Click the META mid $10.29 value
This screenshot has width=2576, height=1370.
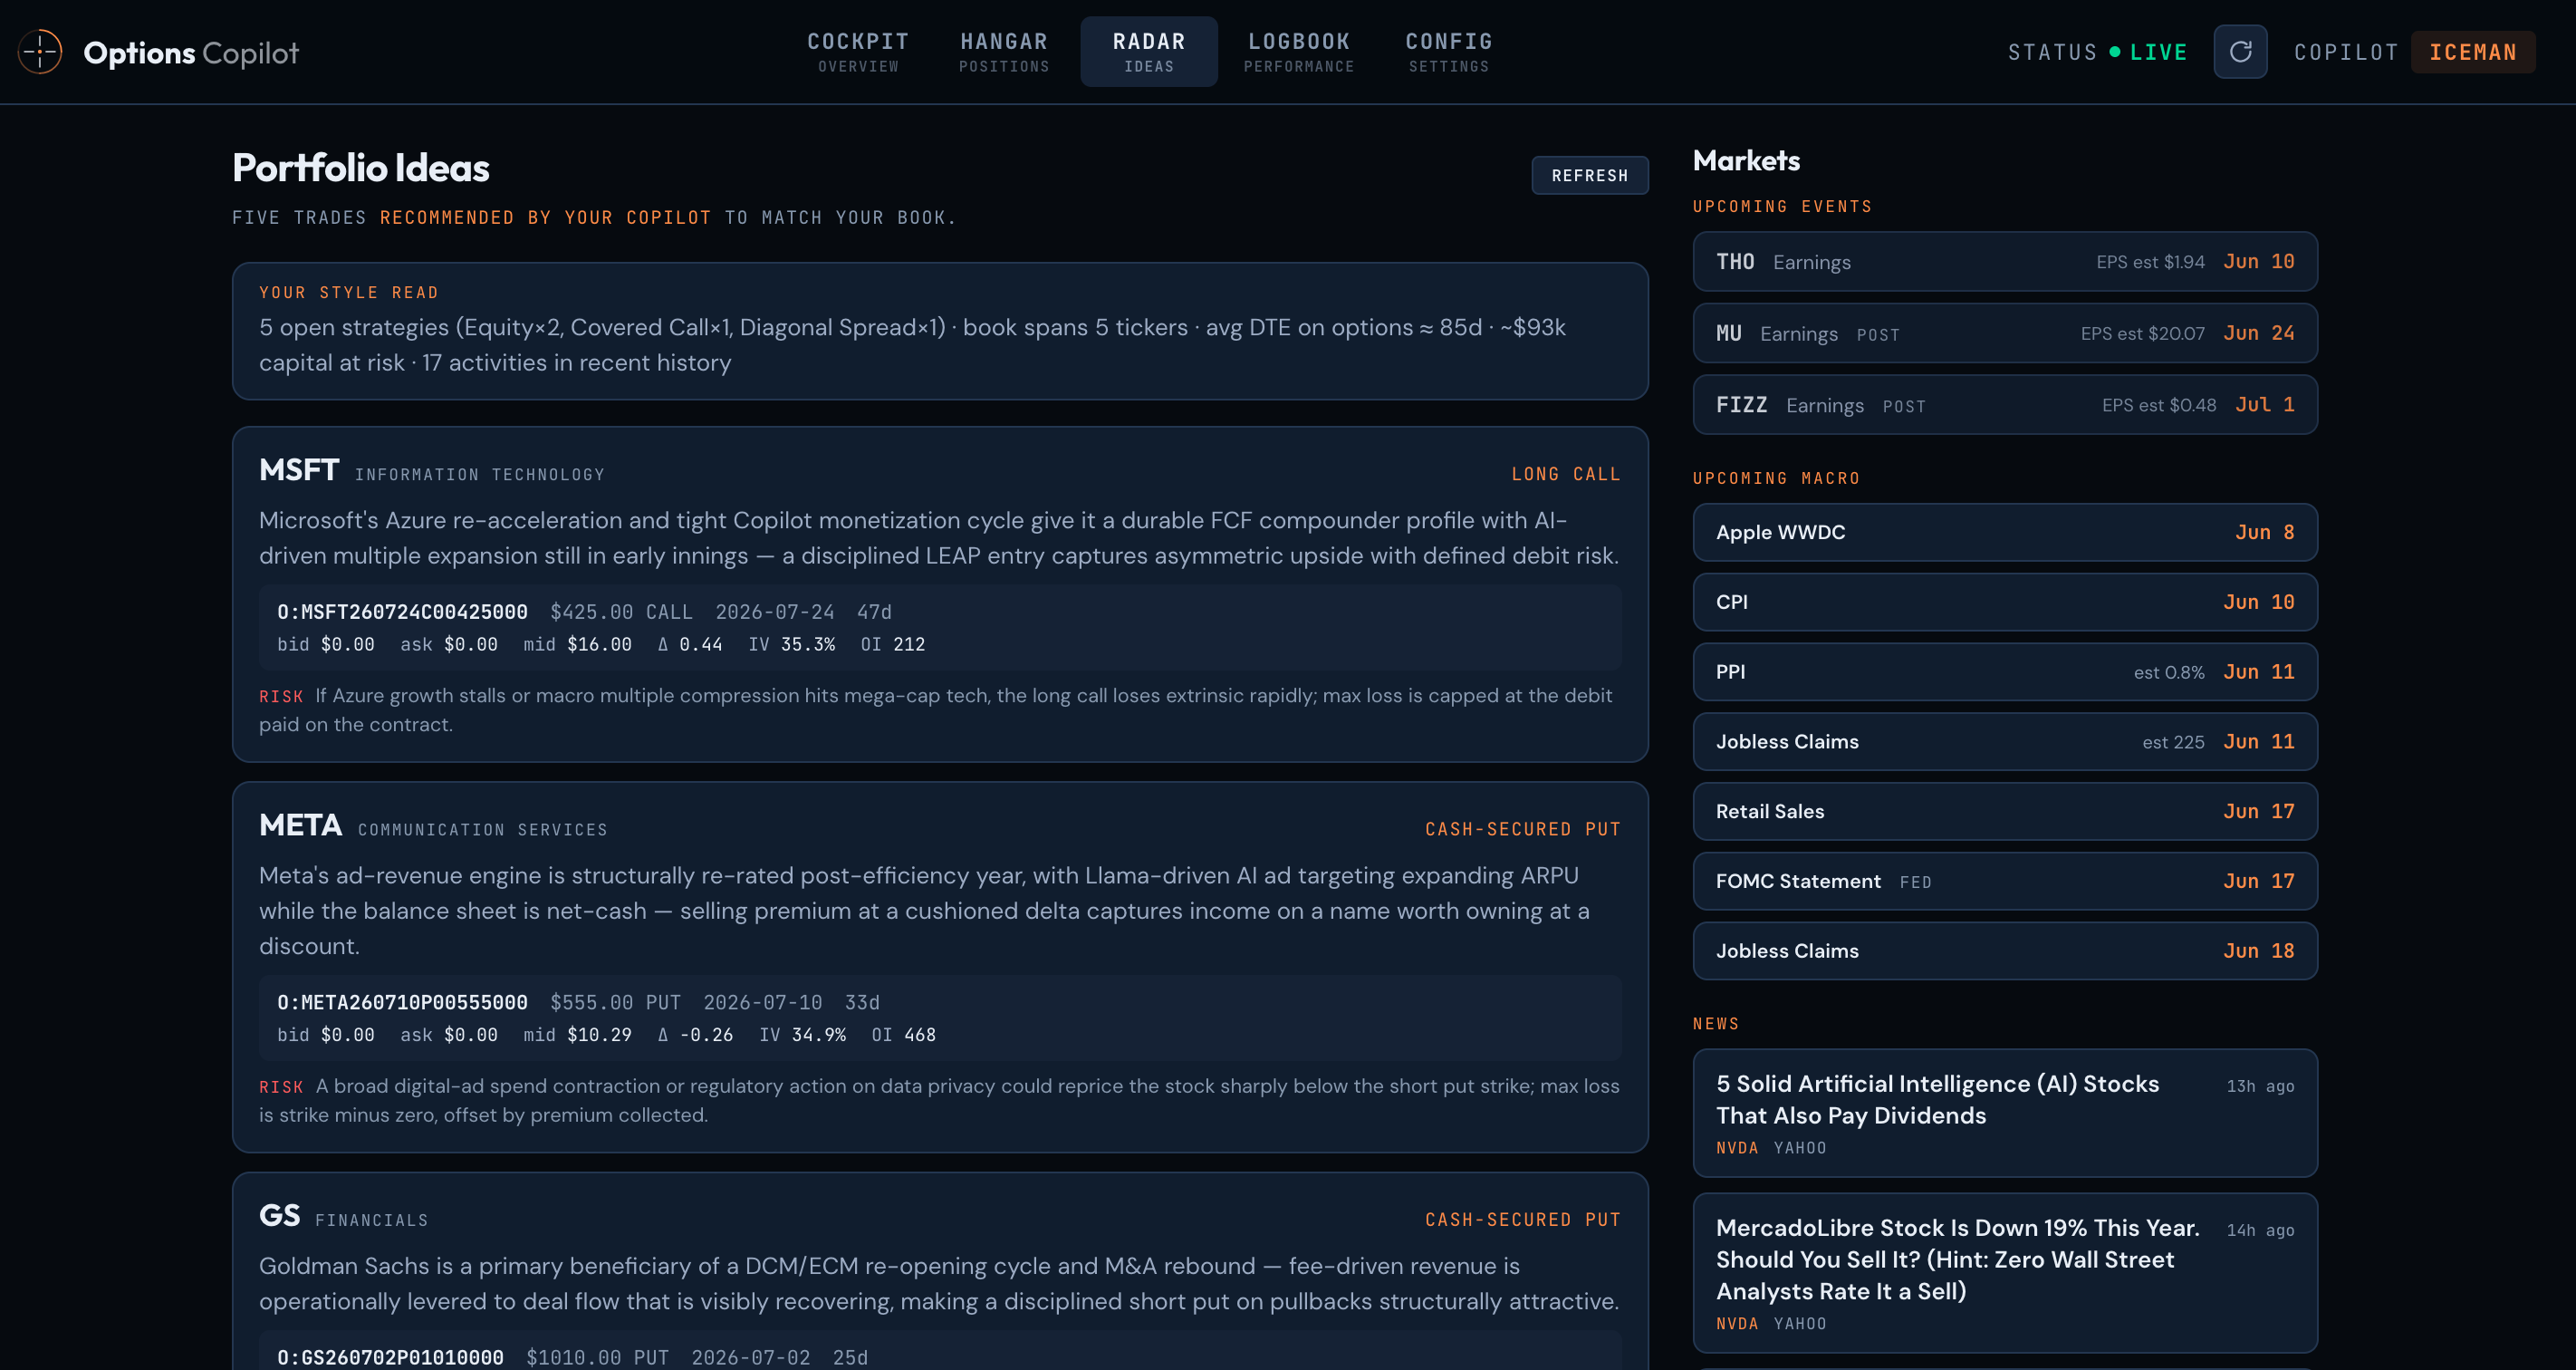[x=599, y=1036]
